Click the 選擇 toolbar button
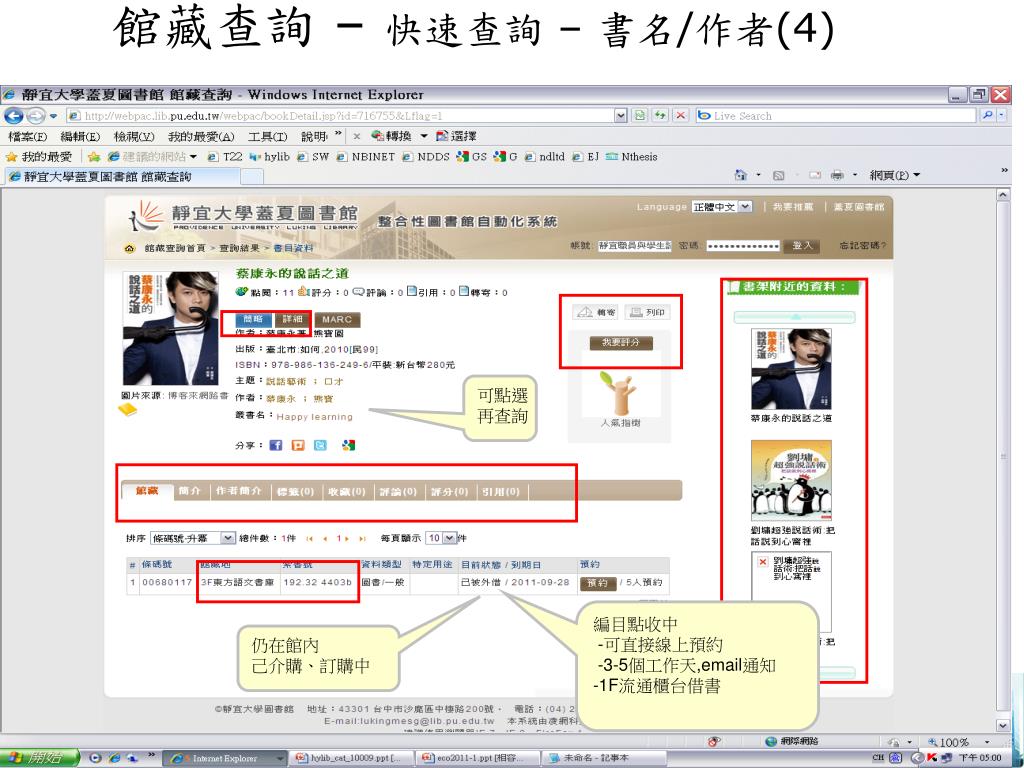Image resolution: width=1024 pixels, height=768 pixels. [456, 136]
